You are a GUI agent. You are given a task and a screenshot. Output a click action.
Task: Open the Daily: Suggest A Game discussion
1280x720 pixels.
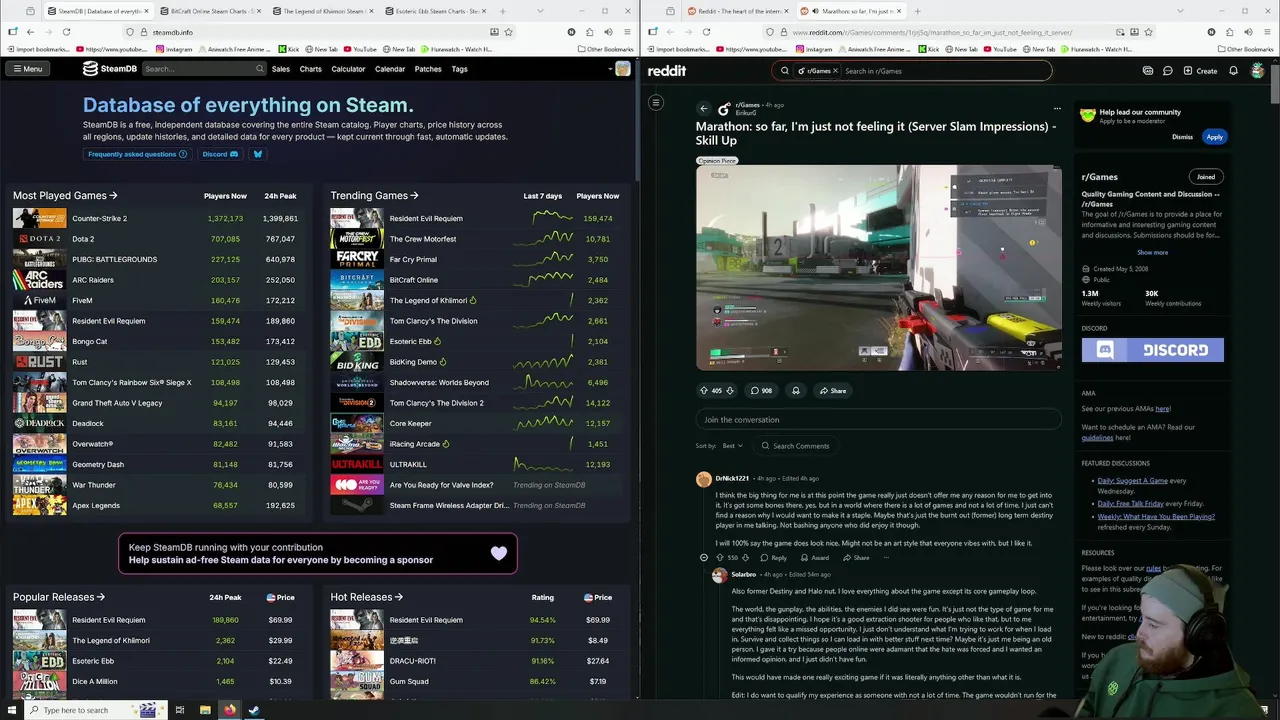point(1132,481)
